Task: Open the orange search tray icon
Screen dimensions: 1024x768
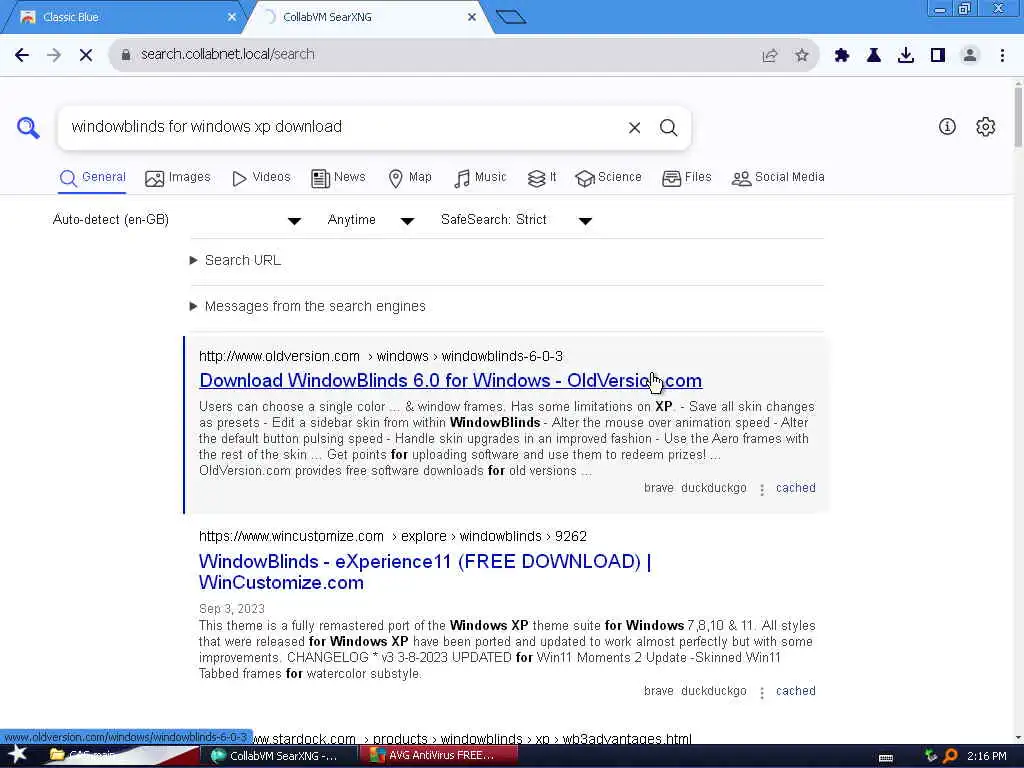Action: pos(950,756)
